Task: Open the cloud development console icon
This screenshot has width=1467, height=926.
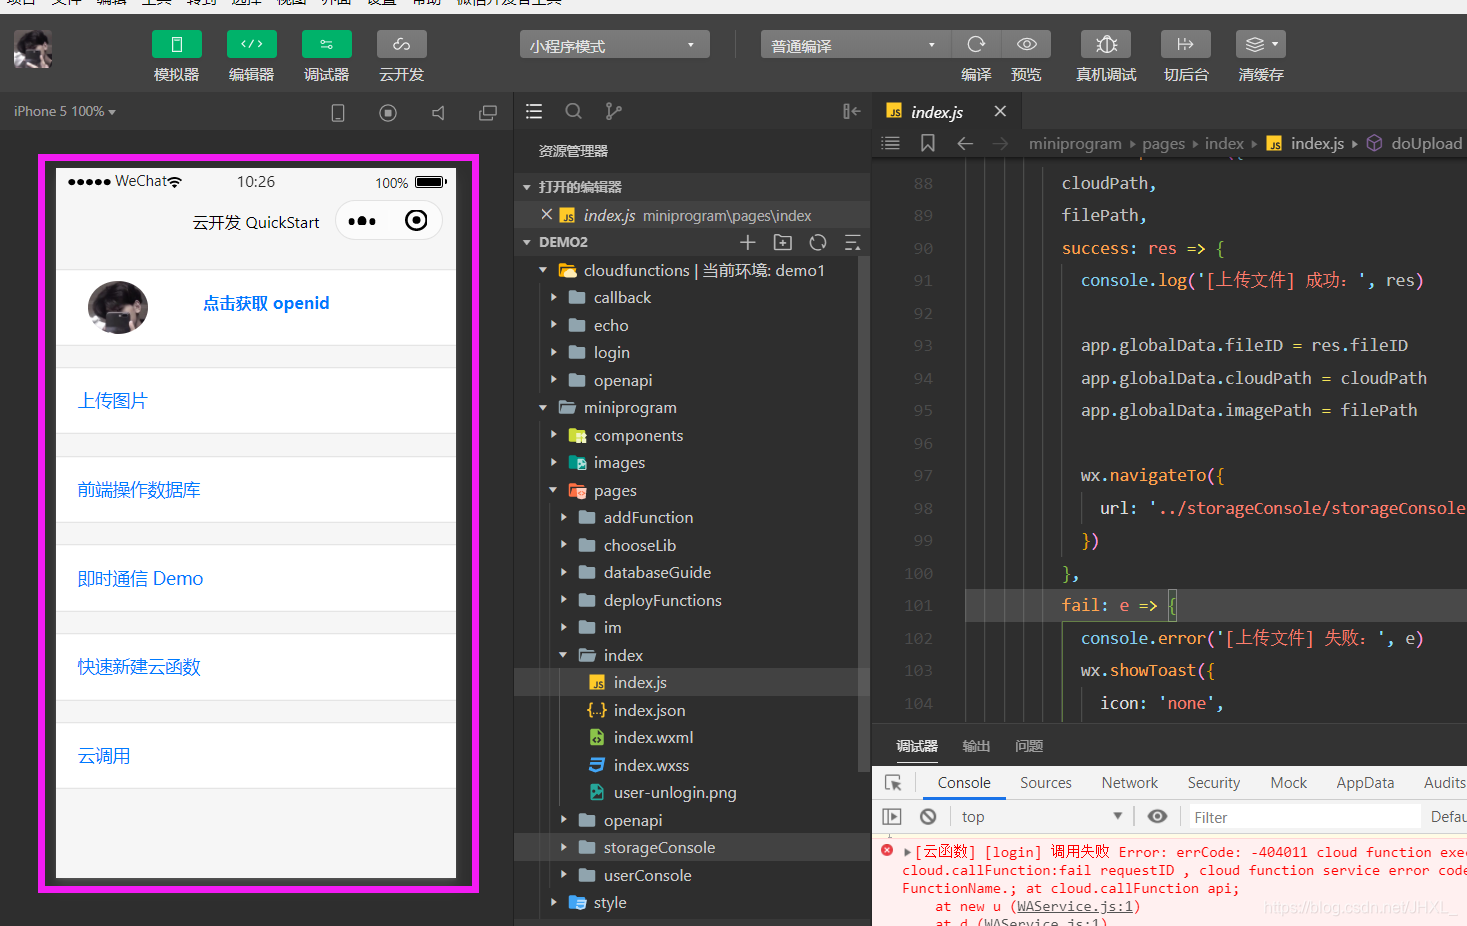Action: click(x=401, y=44)
